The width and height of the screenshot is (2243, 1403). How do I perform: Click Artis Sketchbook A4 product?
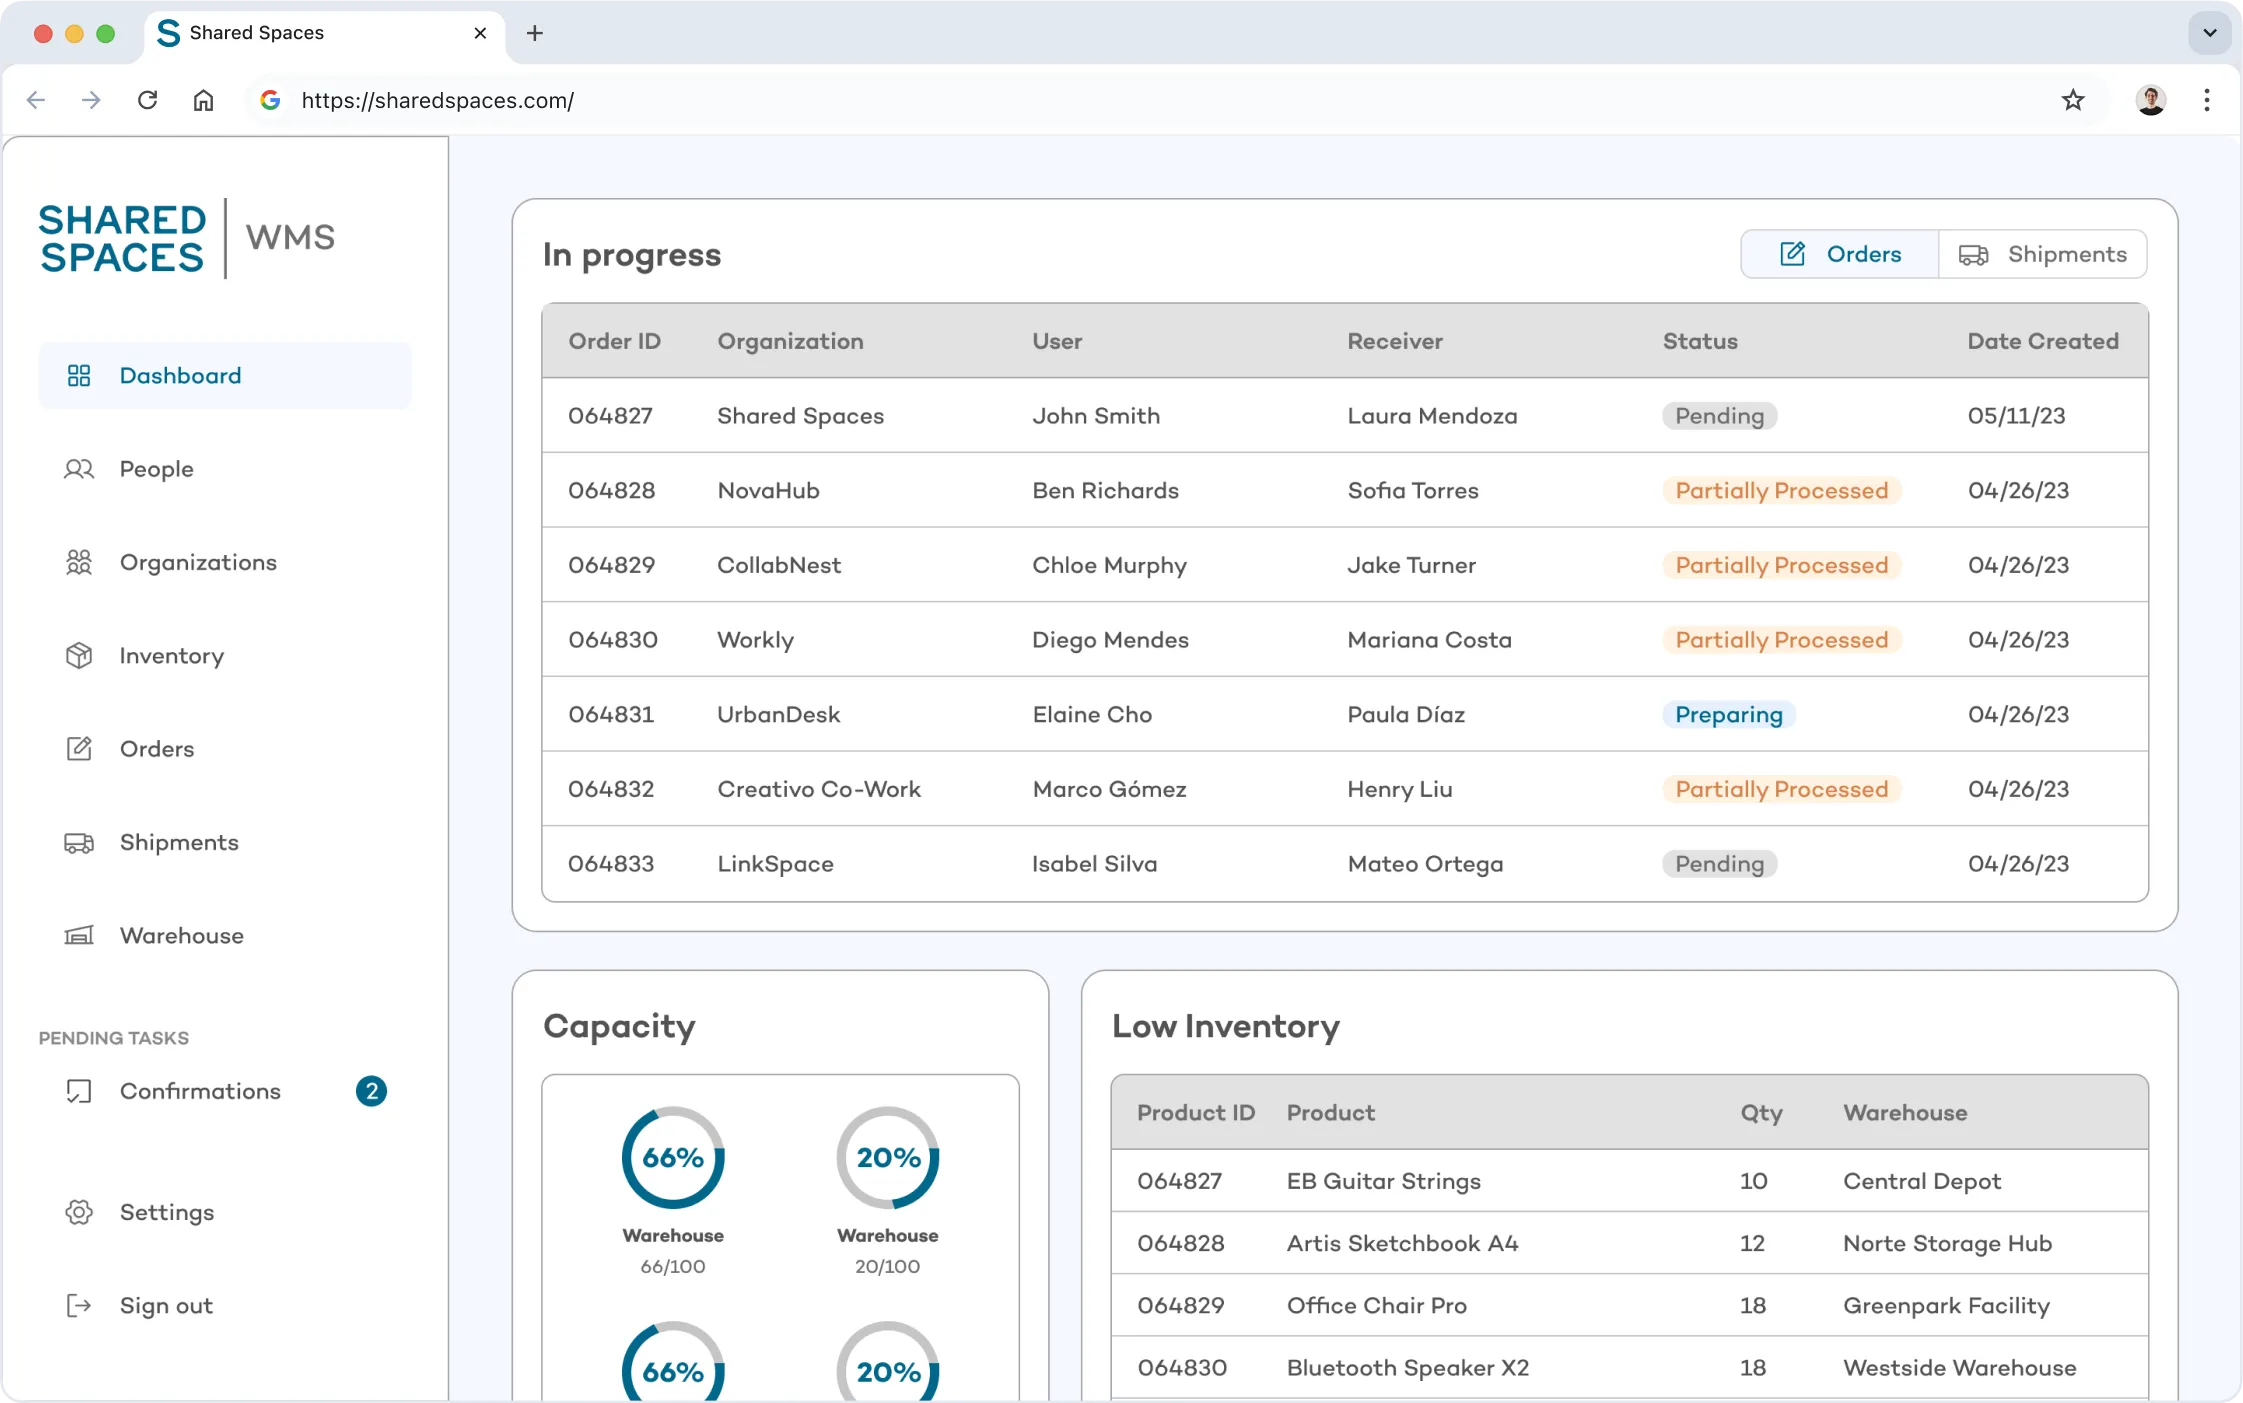pyautogui.click(x=1402, y=1243)
